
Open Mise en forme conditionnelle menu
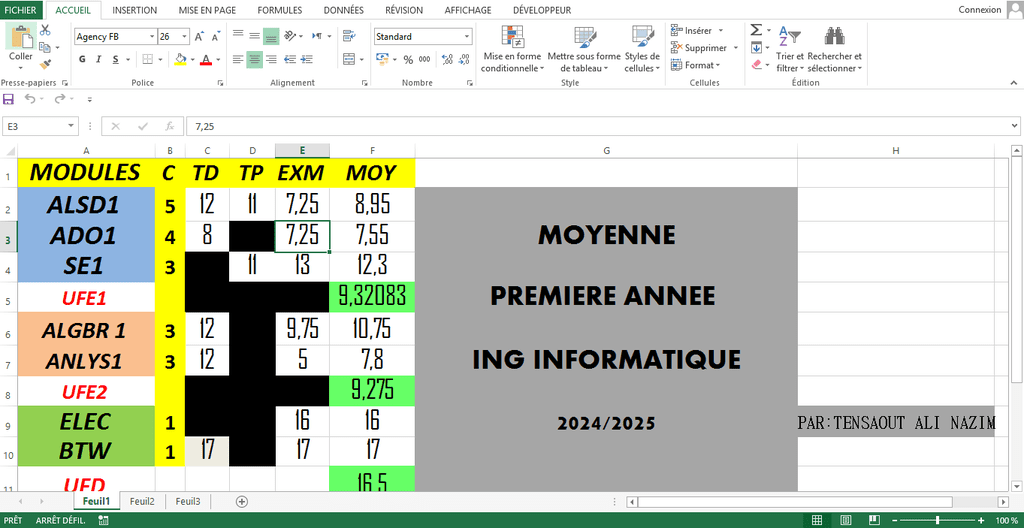(x=513, y=49)
